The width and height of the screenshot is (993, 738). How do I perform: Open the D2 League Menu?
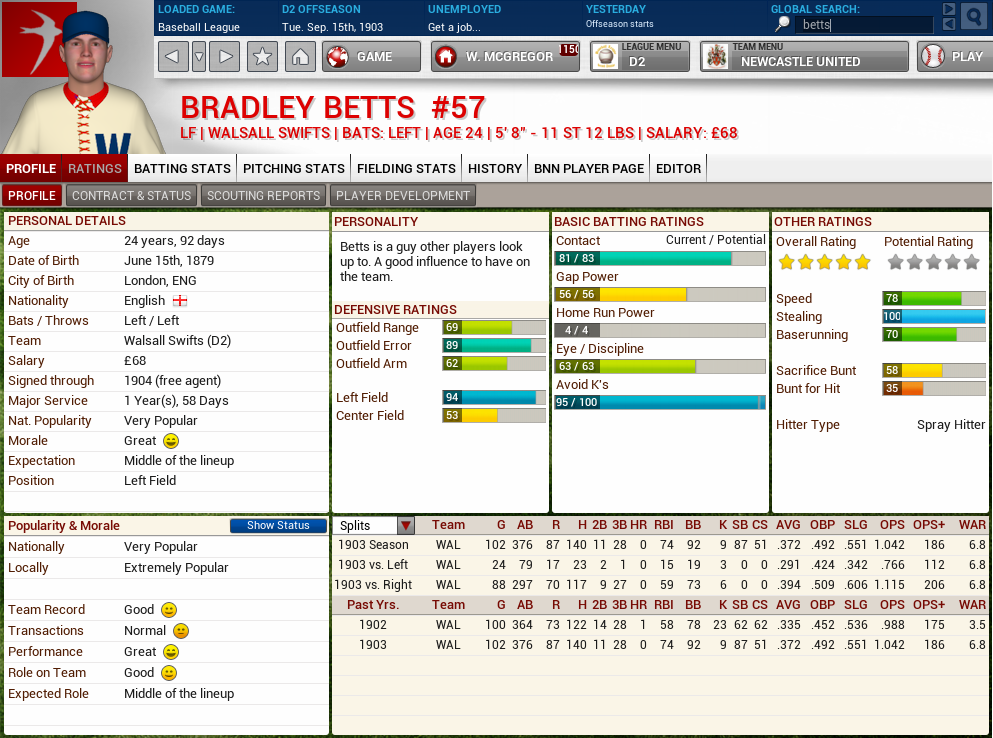click(640, 57)
